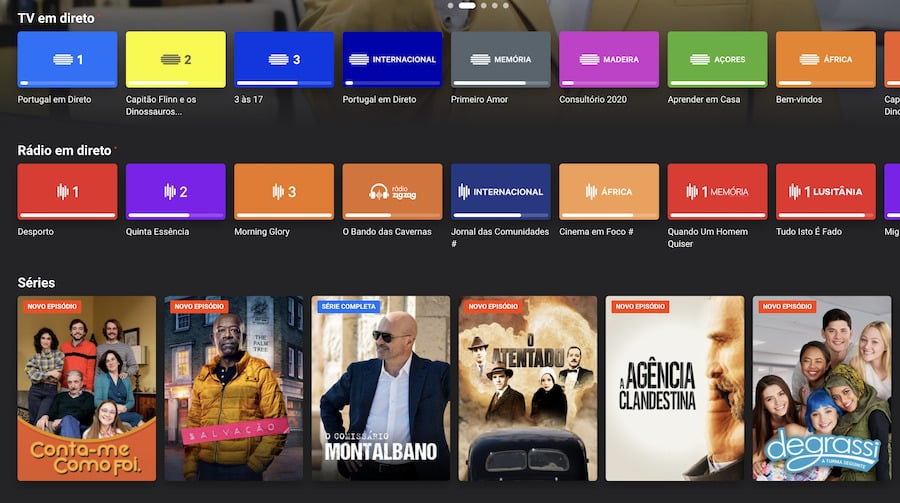
Task: Click 'Capitão Flinn e os Dinossauros...' under RTP 2
Action: tap(161, 105)
